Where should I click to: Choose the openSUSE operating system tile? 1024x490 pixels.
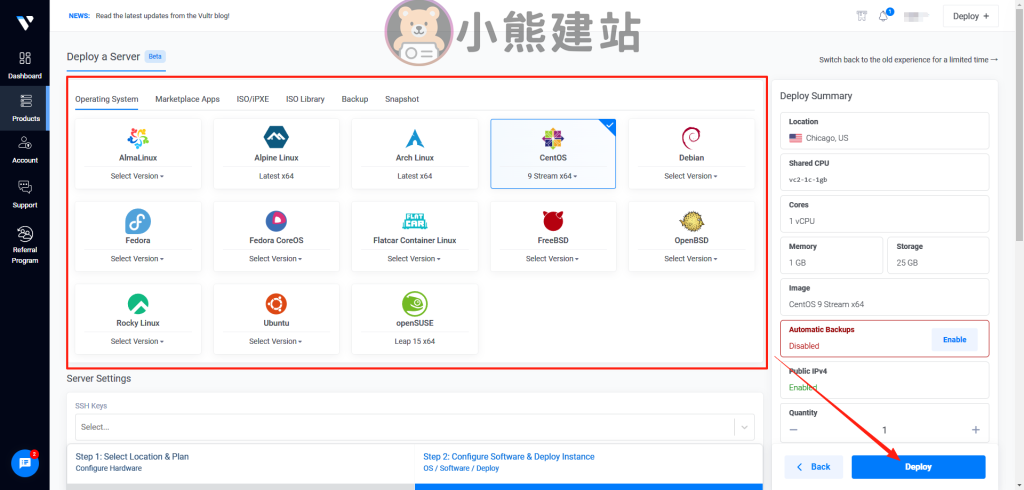pos(414,318)
